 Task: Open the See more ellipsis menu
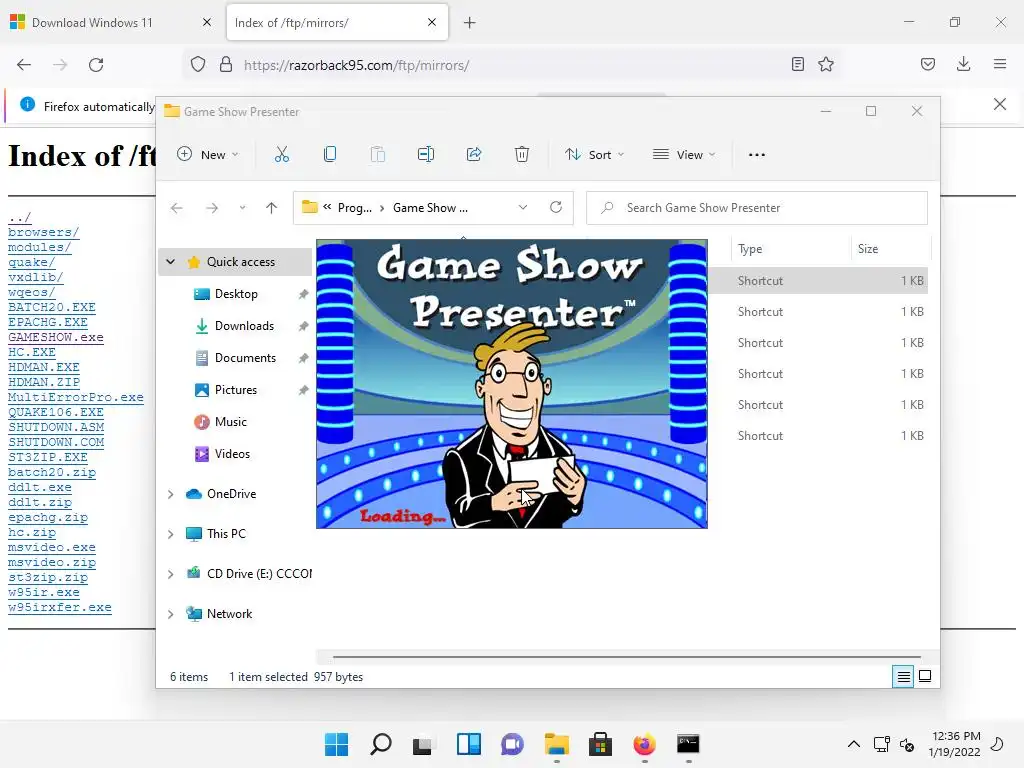click(x=757, y=155)
